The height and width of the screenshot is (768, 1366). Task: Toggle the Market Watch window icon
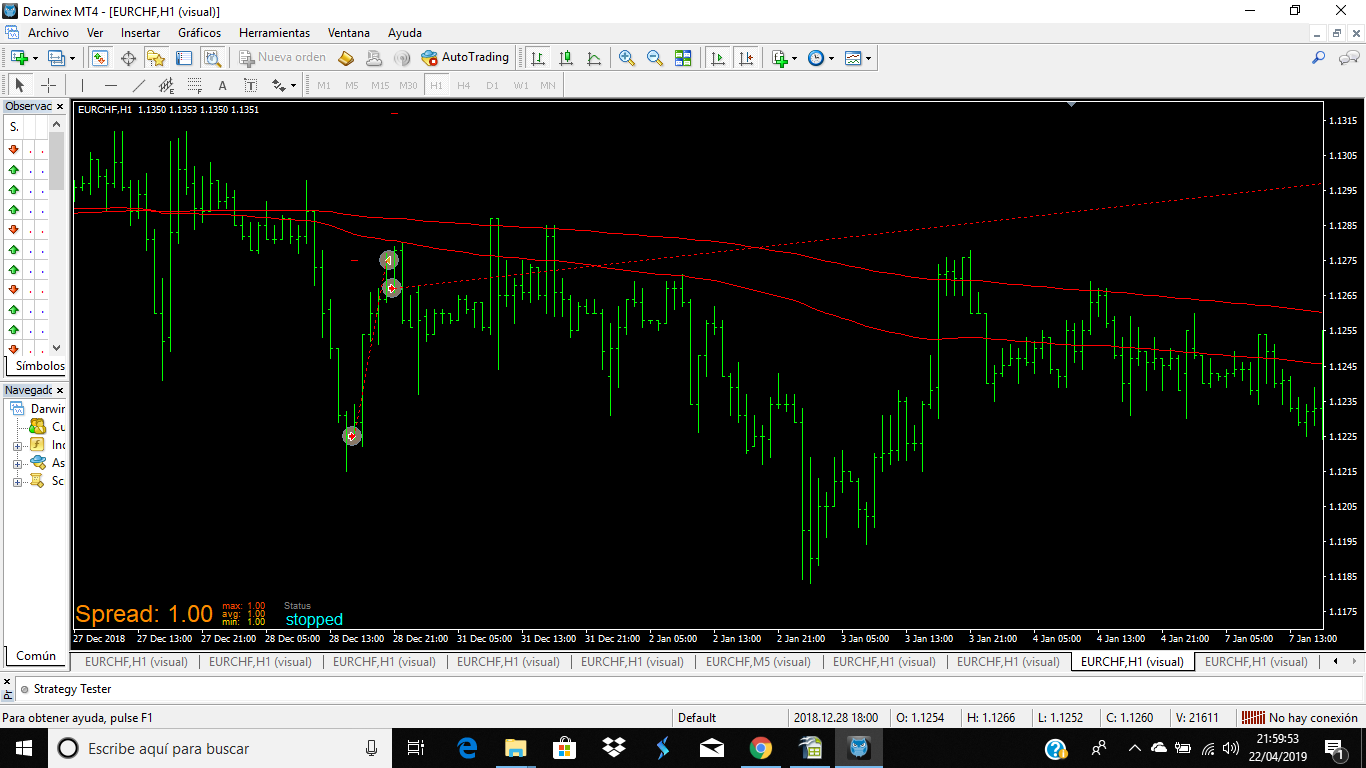click(x=100, y=58)
